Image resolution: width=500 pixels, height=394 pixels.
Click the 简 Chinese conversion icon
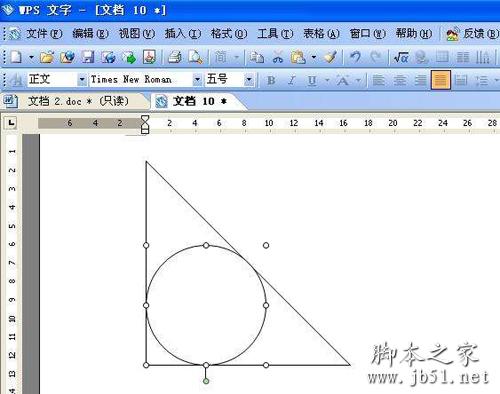[220, 57]
